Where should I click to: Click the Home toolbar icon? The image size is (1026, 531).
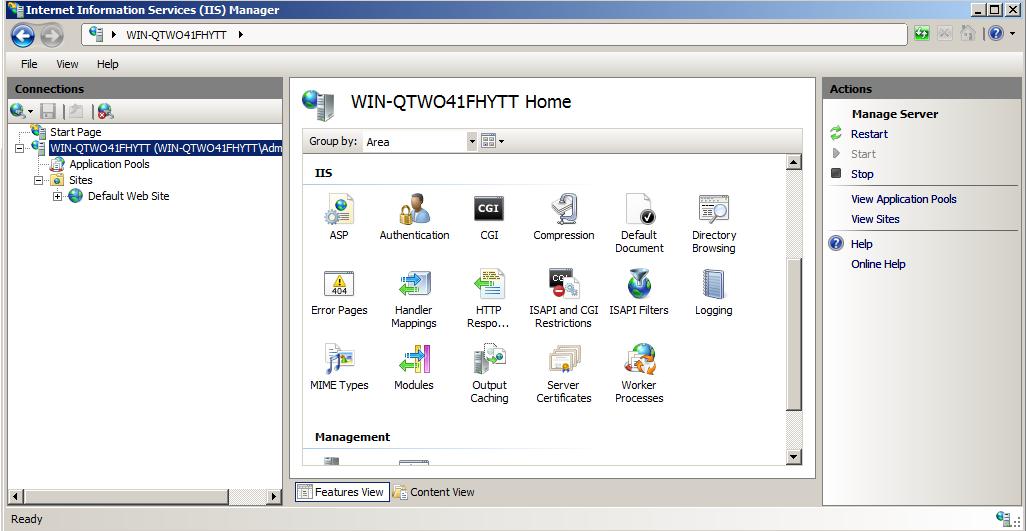coord(968,33)
